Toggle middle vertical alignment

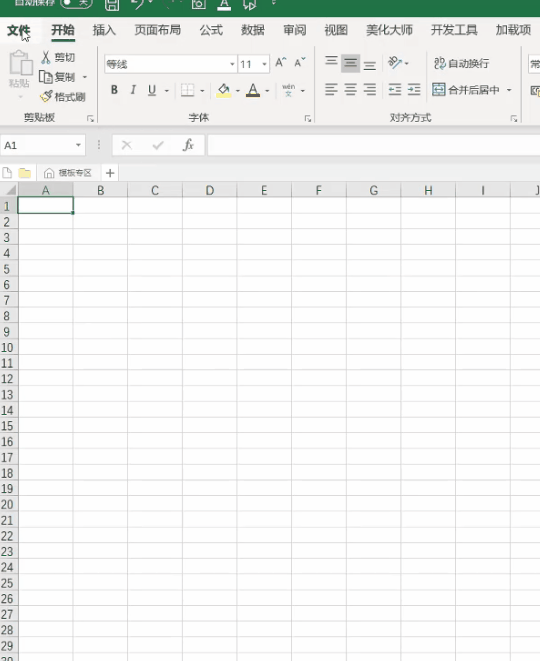tap(350, 63)
